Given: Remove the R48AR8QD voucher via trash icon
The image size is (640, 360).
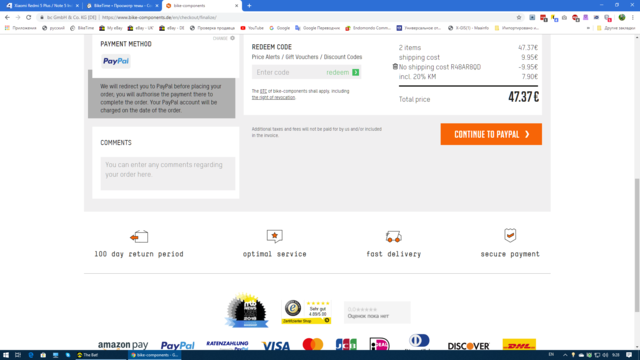Looking at the screenshot, I should [x=395, y=67].
